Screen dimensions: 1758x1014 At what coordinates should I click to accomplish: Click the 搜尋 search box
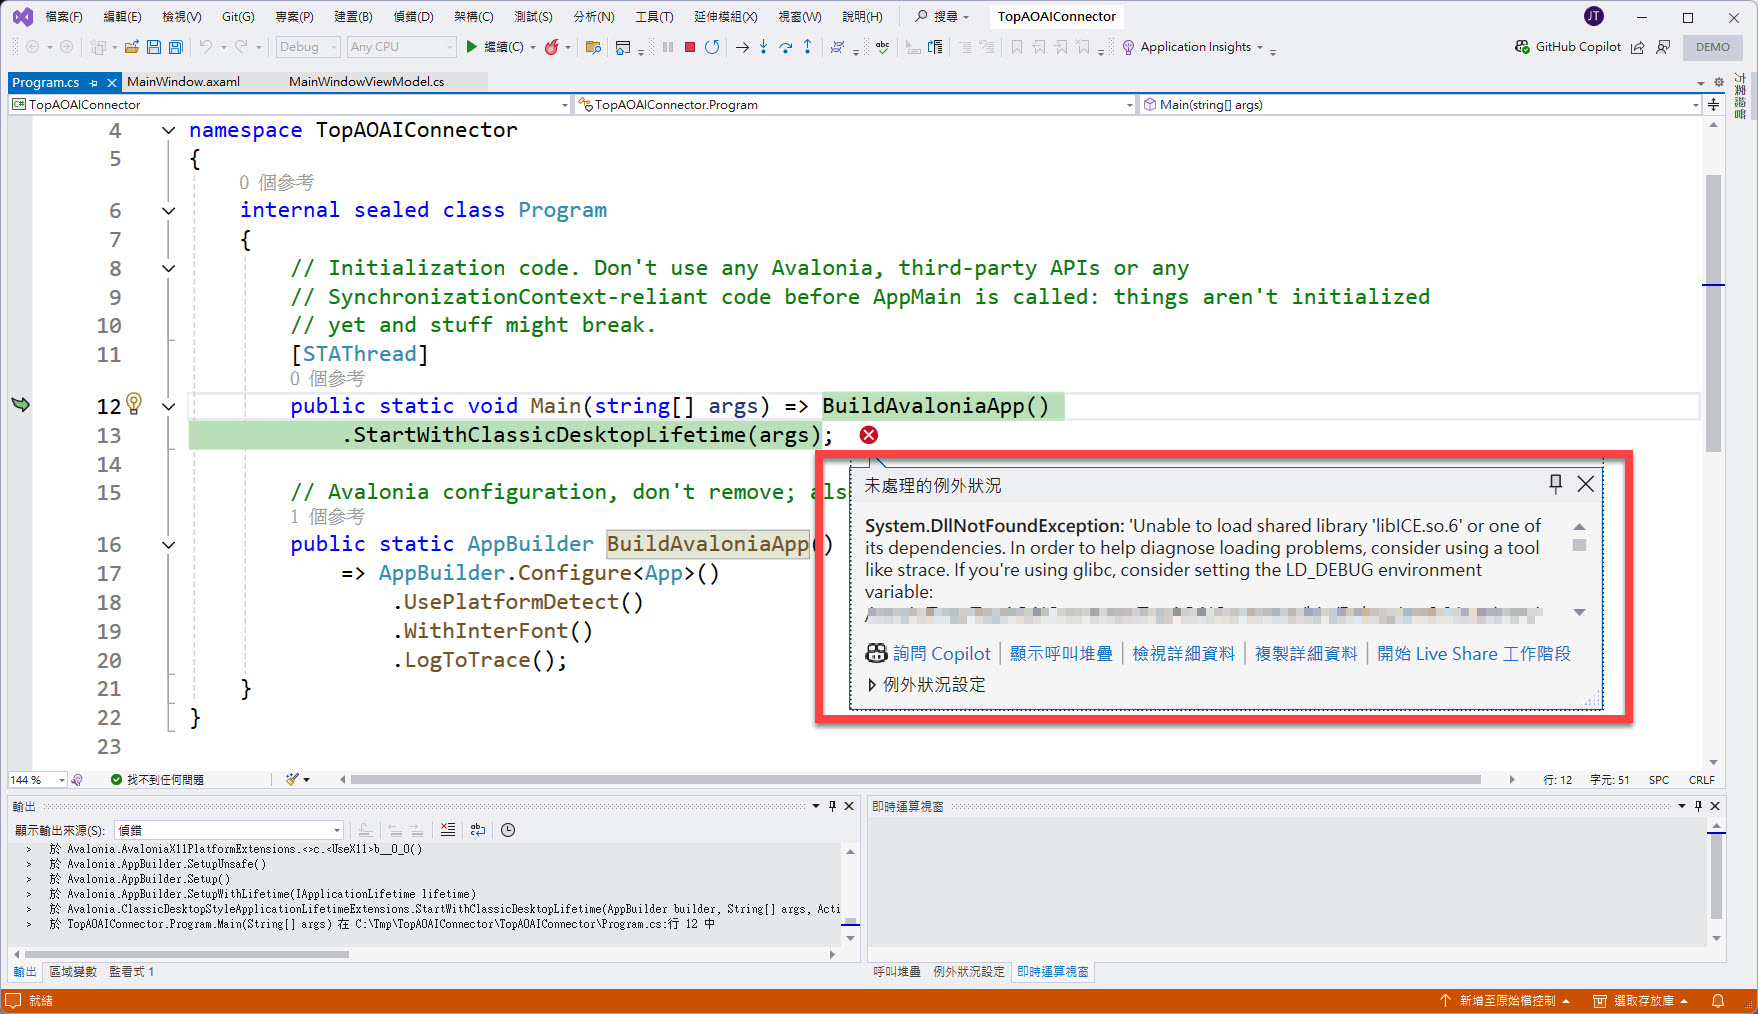pos(942,17)
